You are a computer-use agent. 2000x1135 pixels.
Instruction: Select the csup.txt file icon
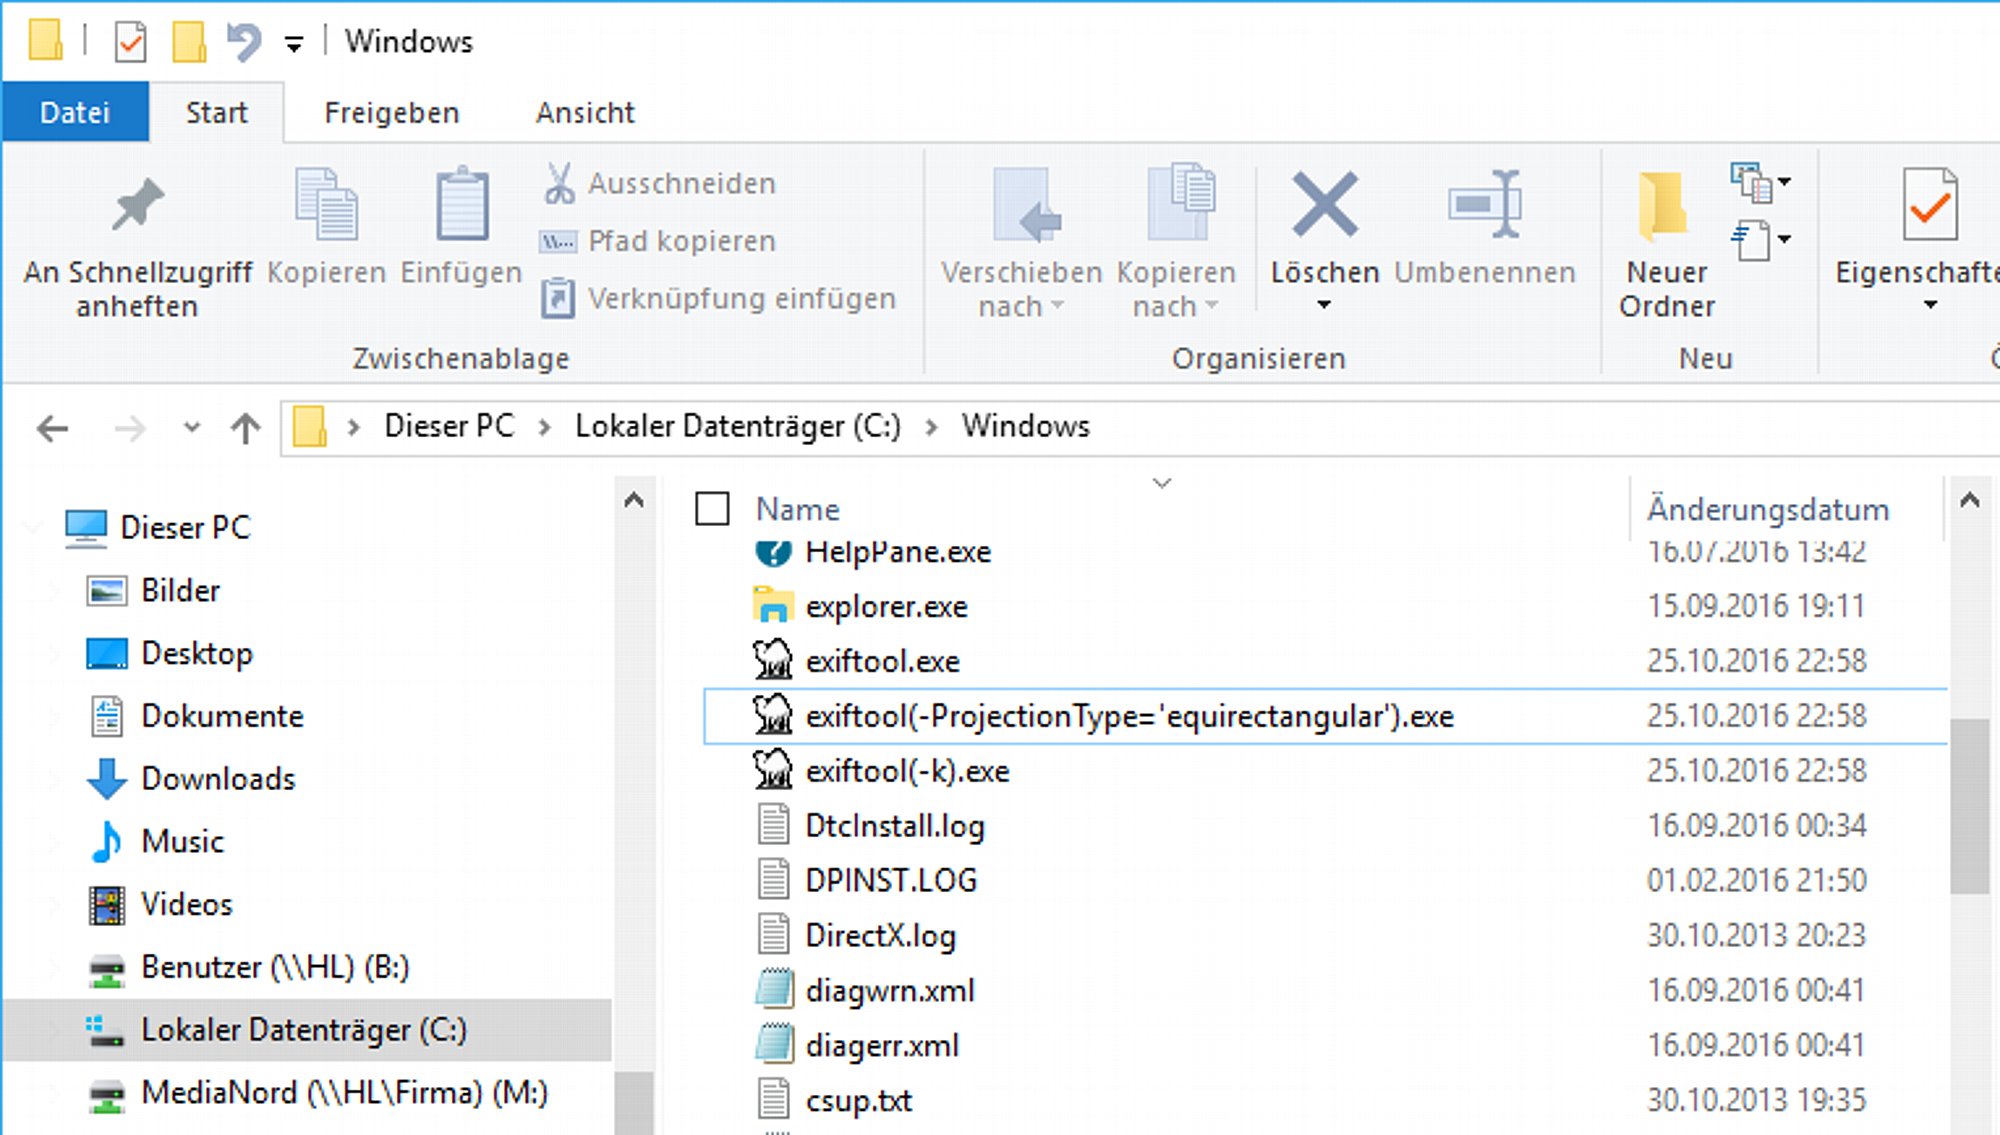[772, 1100]
